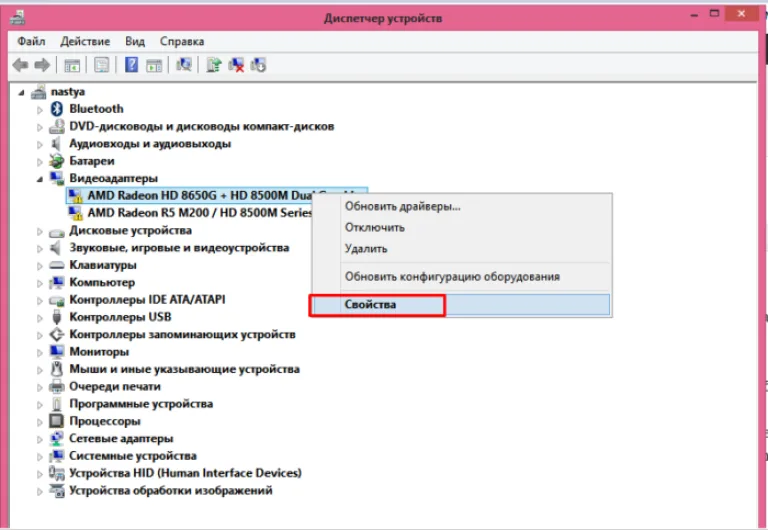Screen dimensions: 768x530
Task: Click the Disable device toolbar icon with down arrow
Action: coord(258,65)
